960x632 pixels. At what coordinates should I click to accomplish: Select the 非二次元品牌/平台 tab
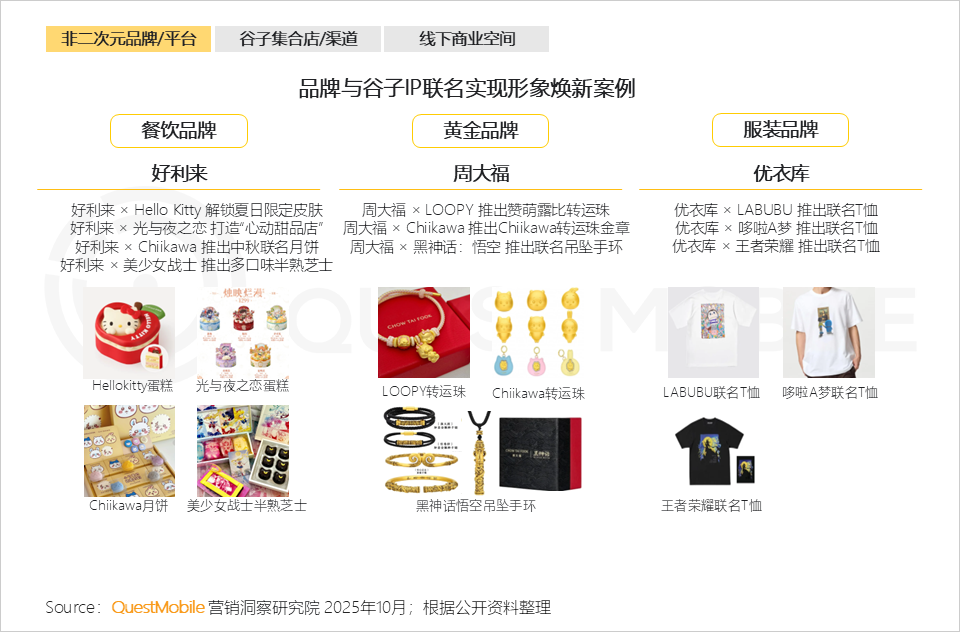click(x=129, y=39)
